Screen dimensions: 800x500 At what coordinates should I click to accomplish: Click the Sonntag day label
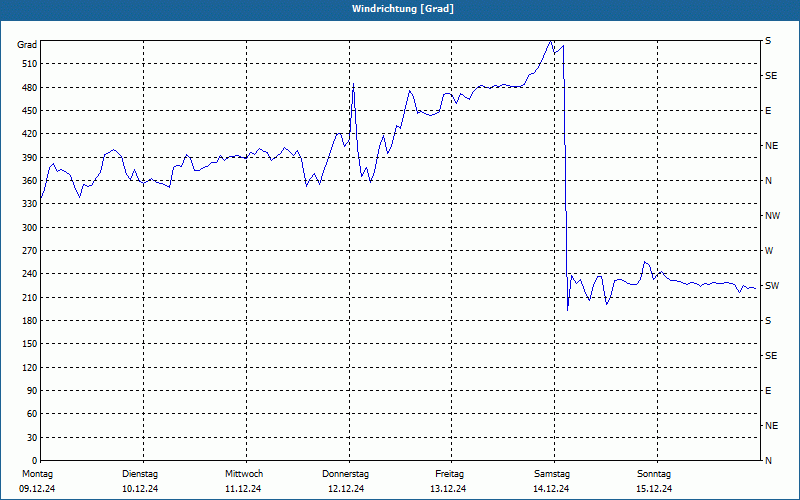tap(654, 474)
